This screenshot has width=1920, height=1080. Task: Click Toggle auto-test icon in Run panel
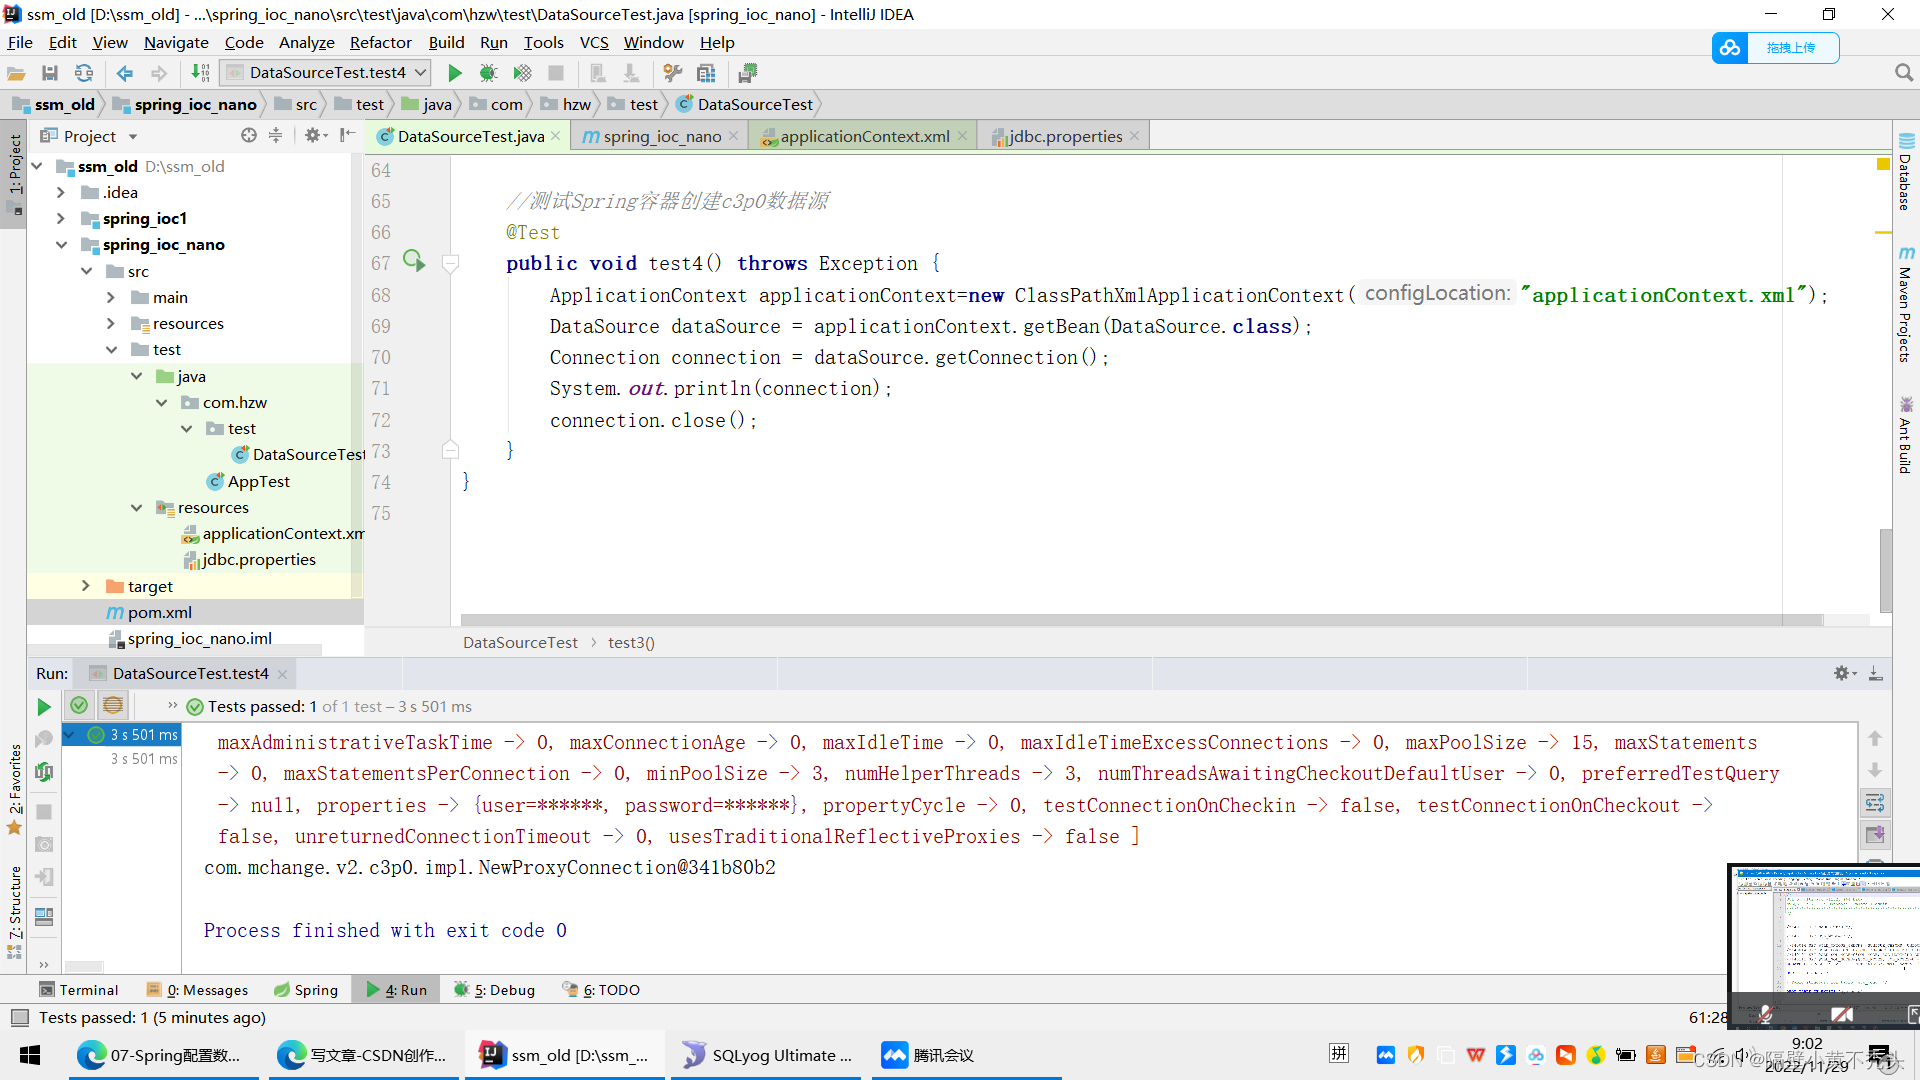(x=44, y=772)
